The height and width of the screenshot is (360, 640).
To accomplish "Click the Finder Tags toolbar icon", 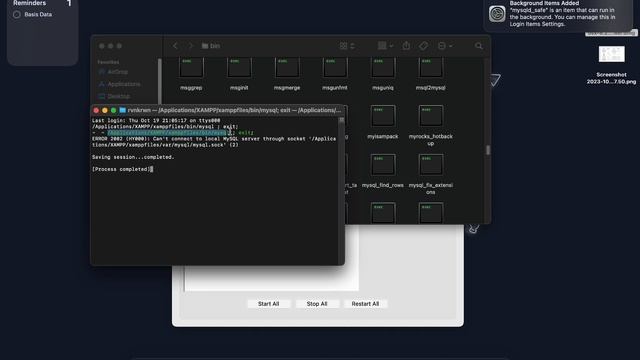I will point(424,46).
